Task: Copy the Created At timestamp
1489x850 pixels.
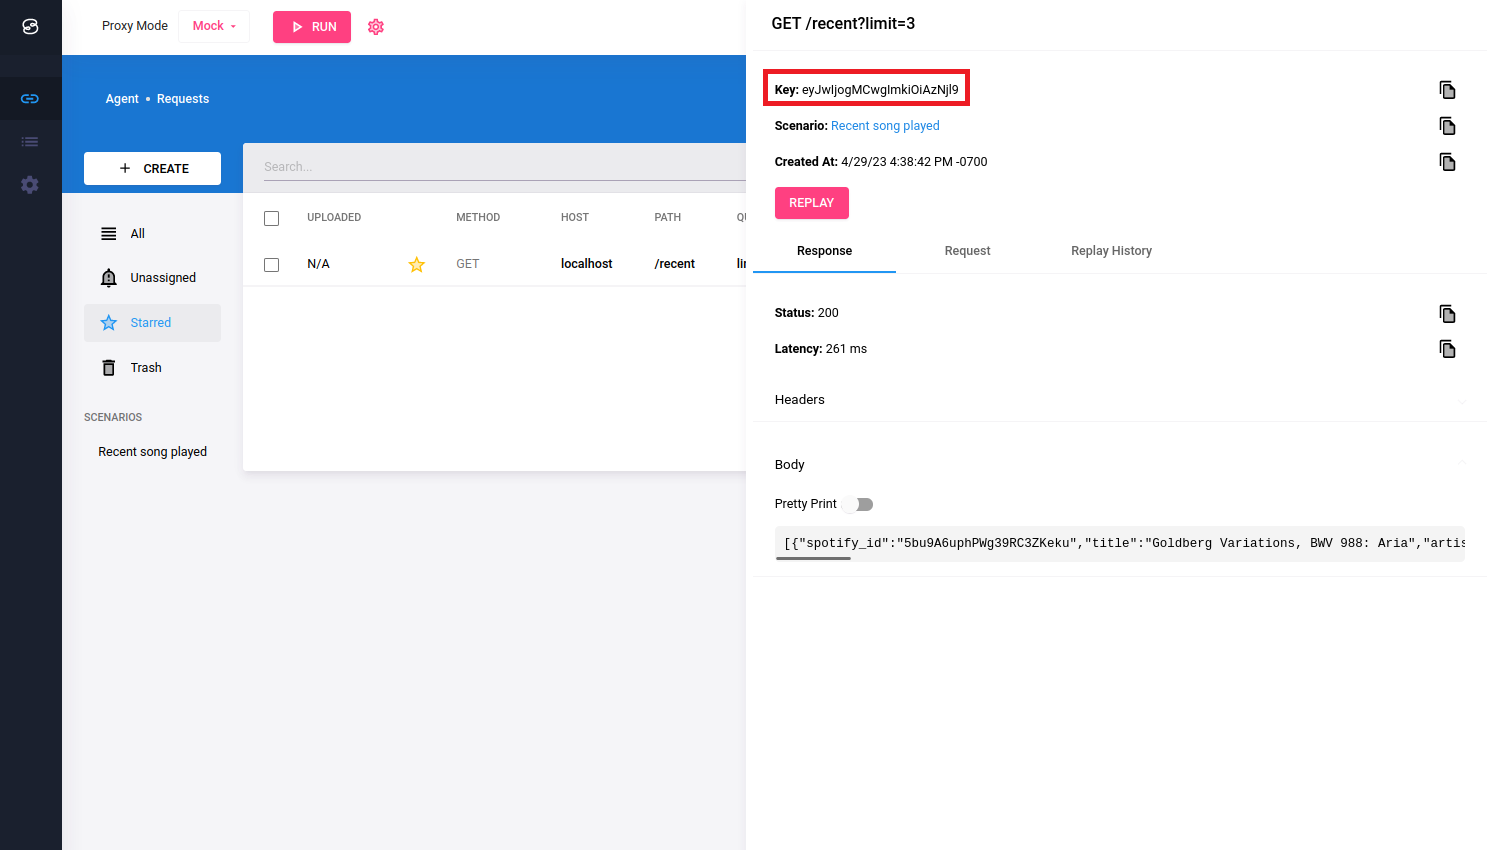Action: pyautogui.click(x=1447, y=162)
